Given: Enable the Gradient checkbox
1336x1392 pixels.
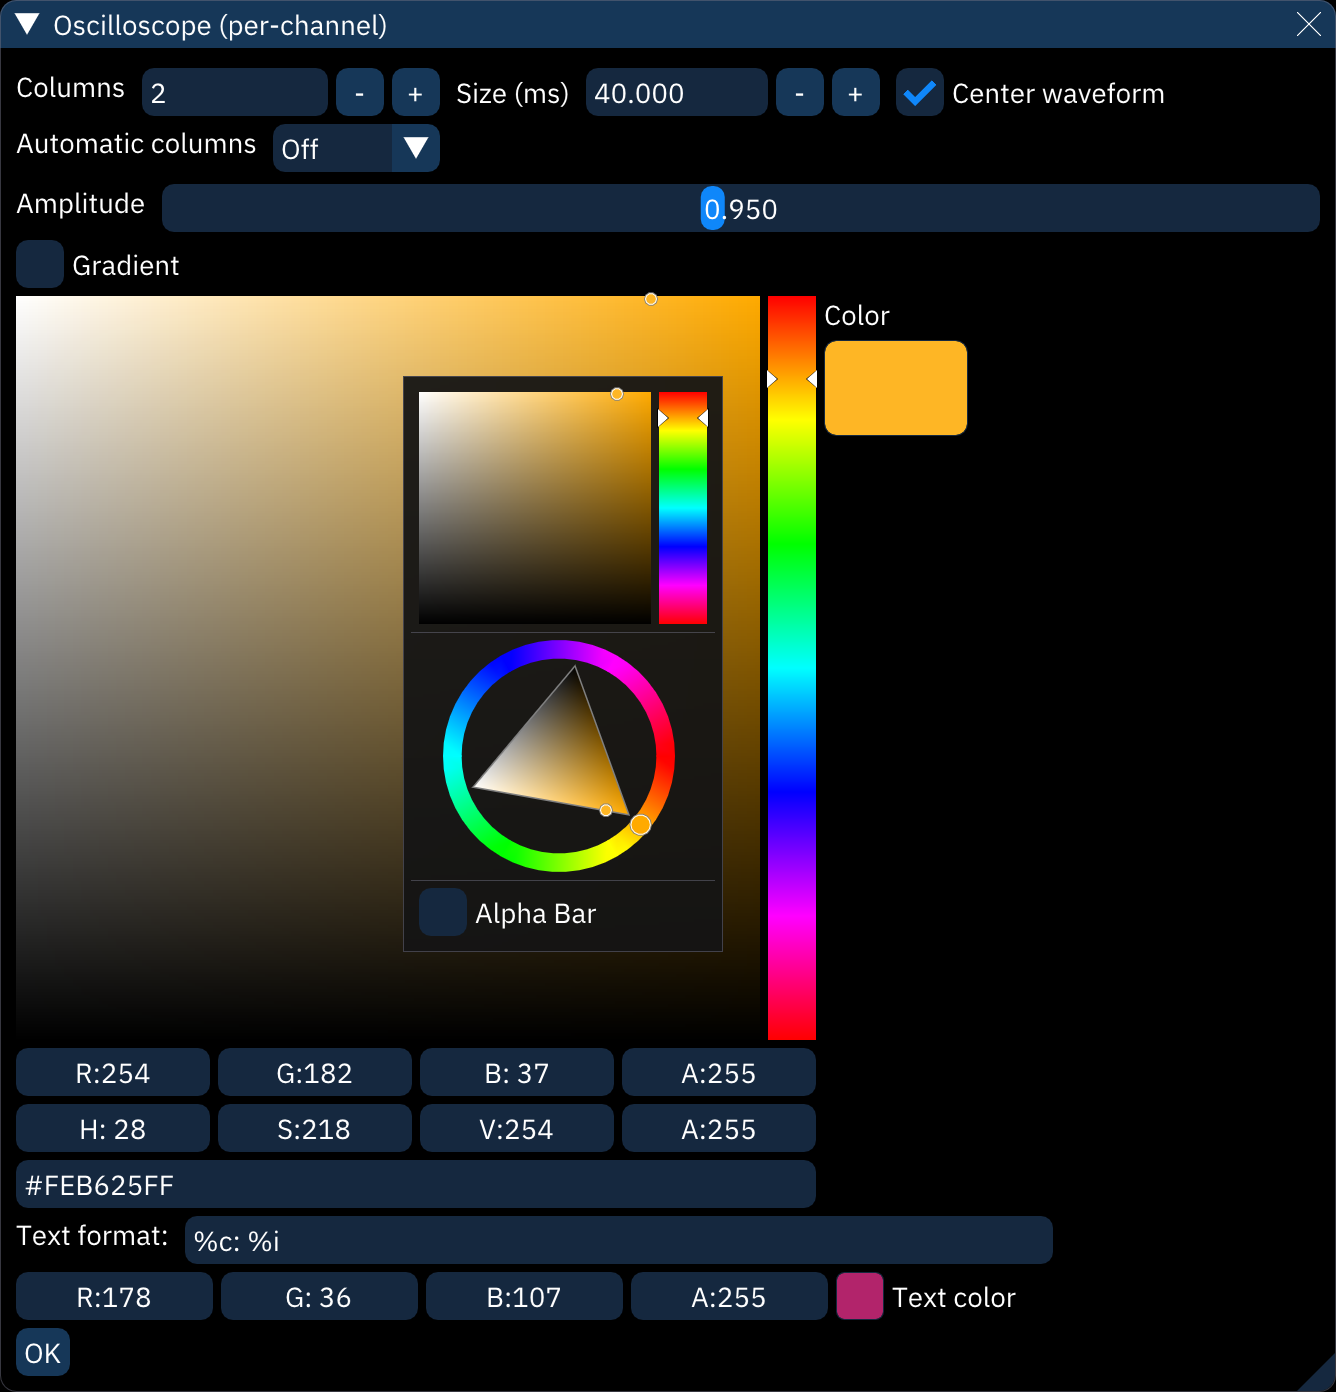Looking at the screenshot, I should 40,264.
